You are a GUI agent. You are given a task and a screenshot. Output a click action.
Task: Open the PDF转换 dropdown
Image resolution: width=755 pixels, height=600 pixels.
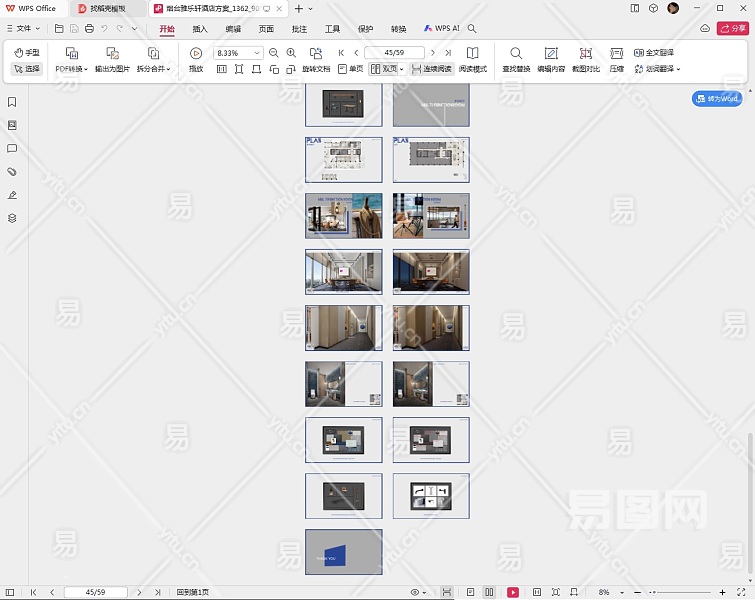71,69
